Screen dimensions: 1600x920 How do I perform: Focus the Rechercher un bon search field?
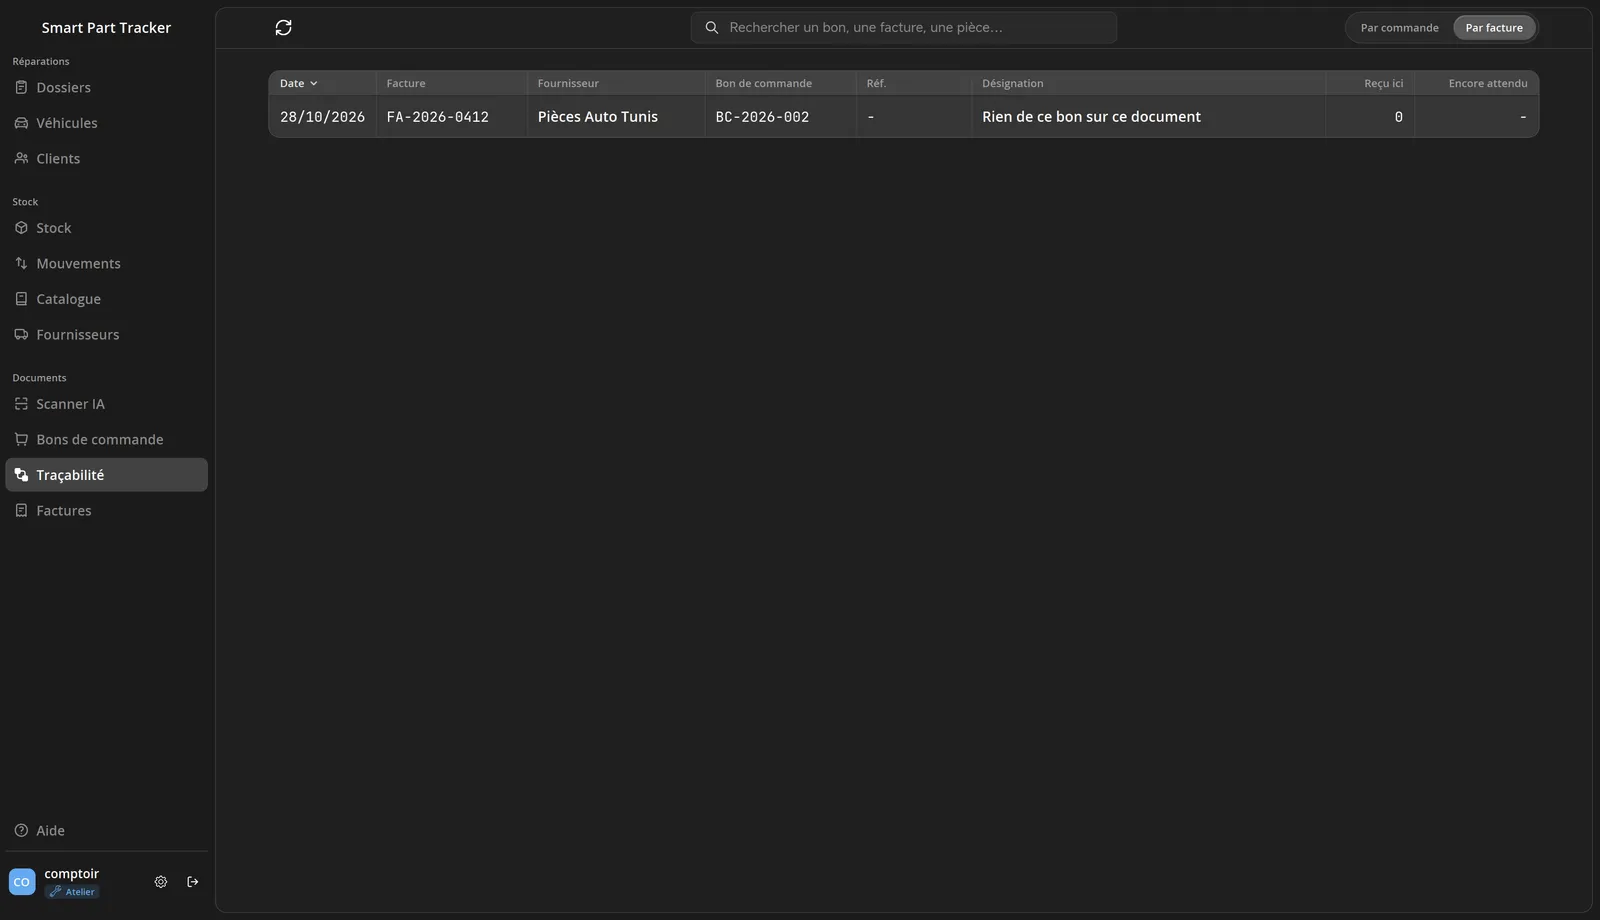(x=904, y=28)
